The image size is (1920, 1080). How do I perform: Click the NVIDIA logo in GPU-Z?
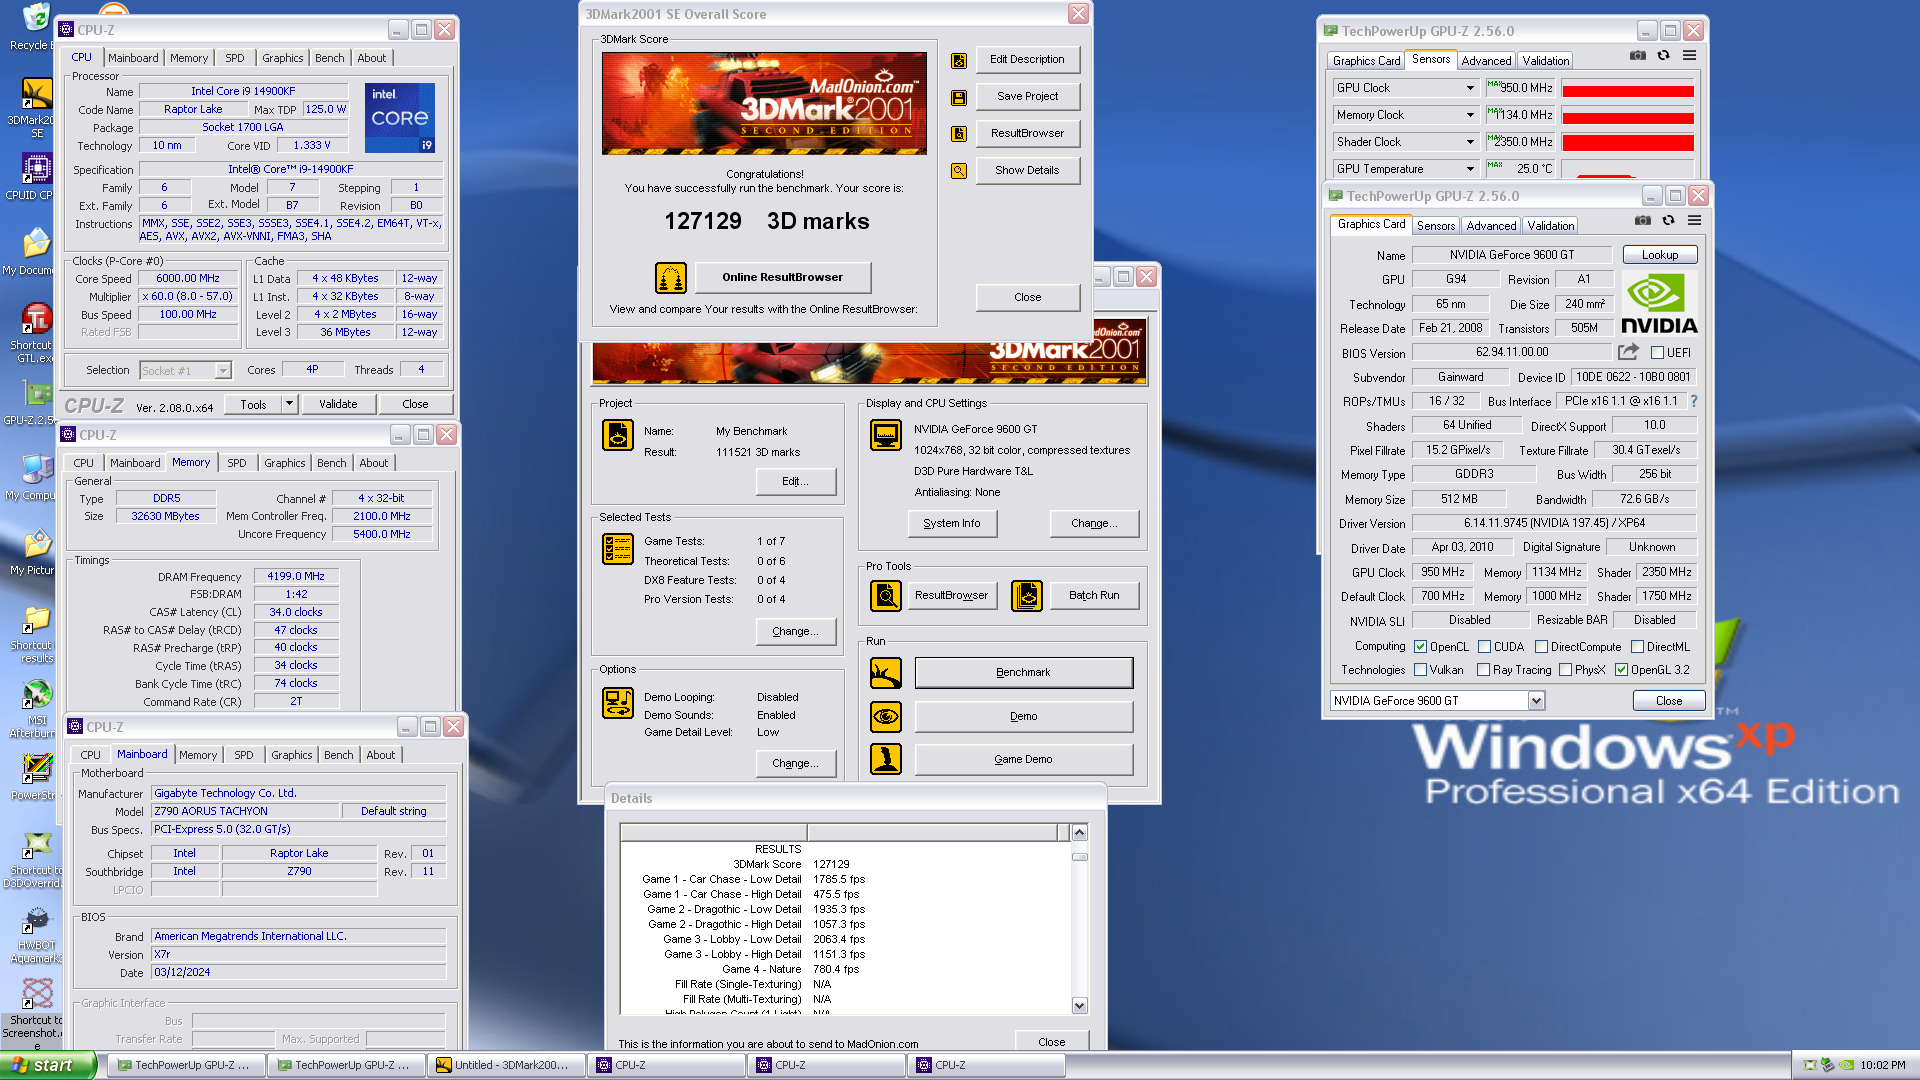1659,303
